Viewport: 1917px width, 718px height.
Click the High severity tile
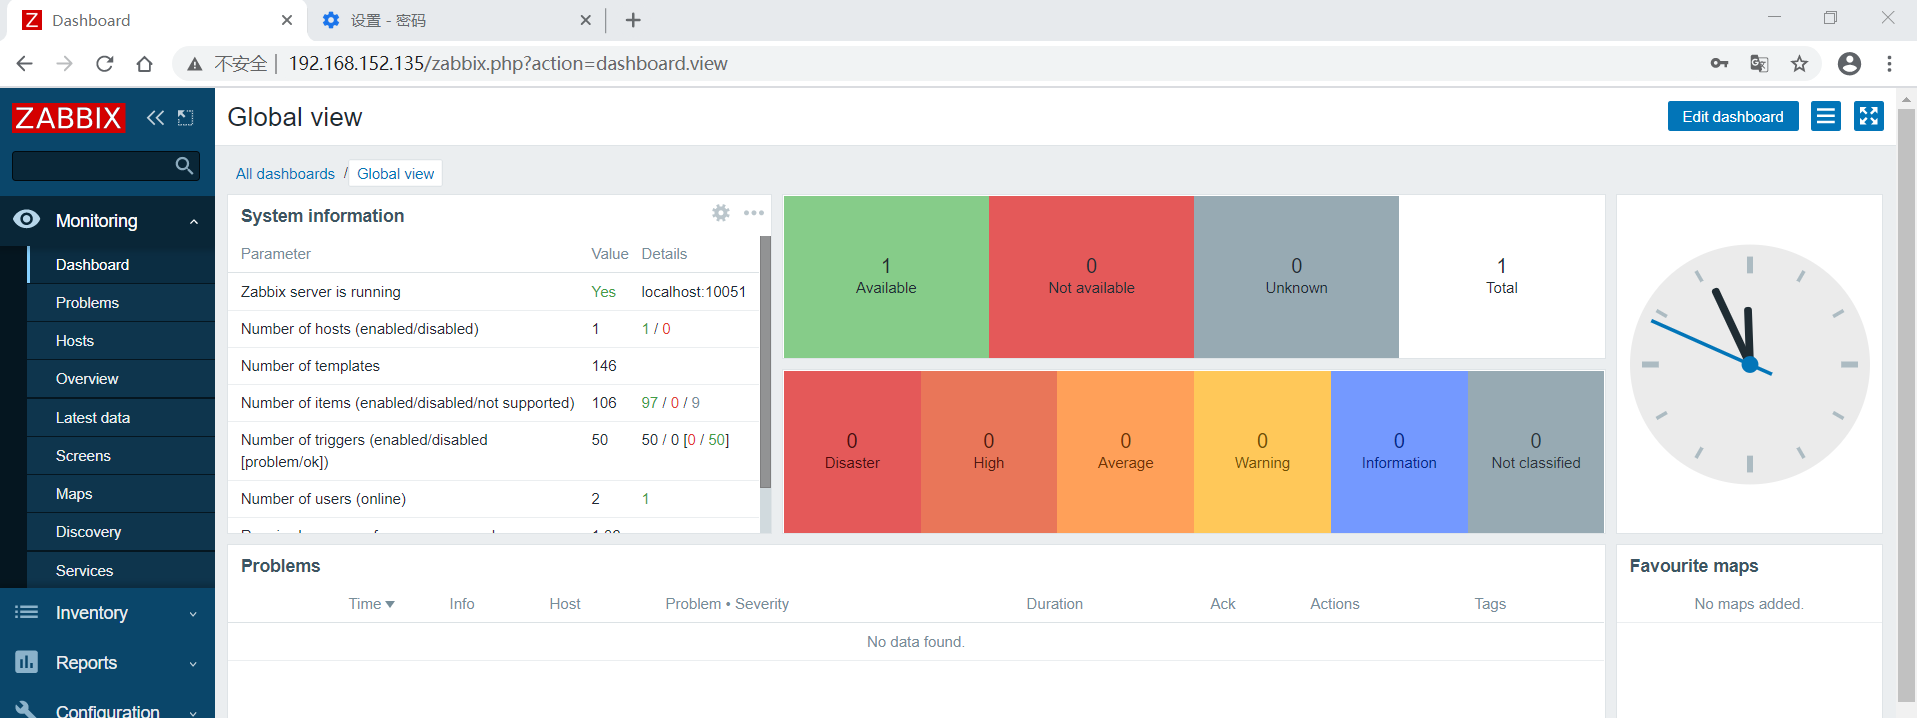989,452
